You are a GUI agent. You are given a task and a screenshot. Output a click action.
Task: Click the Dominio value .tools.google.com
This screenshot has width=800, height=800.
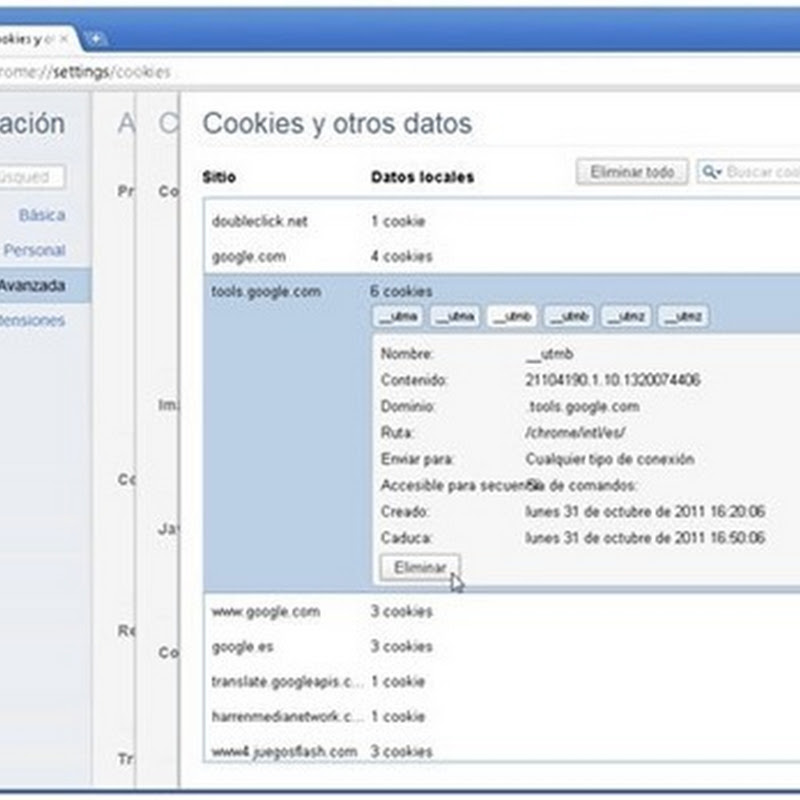pos(583,407)
